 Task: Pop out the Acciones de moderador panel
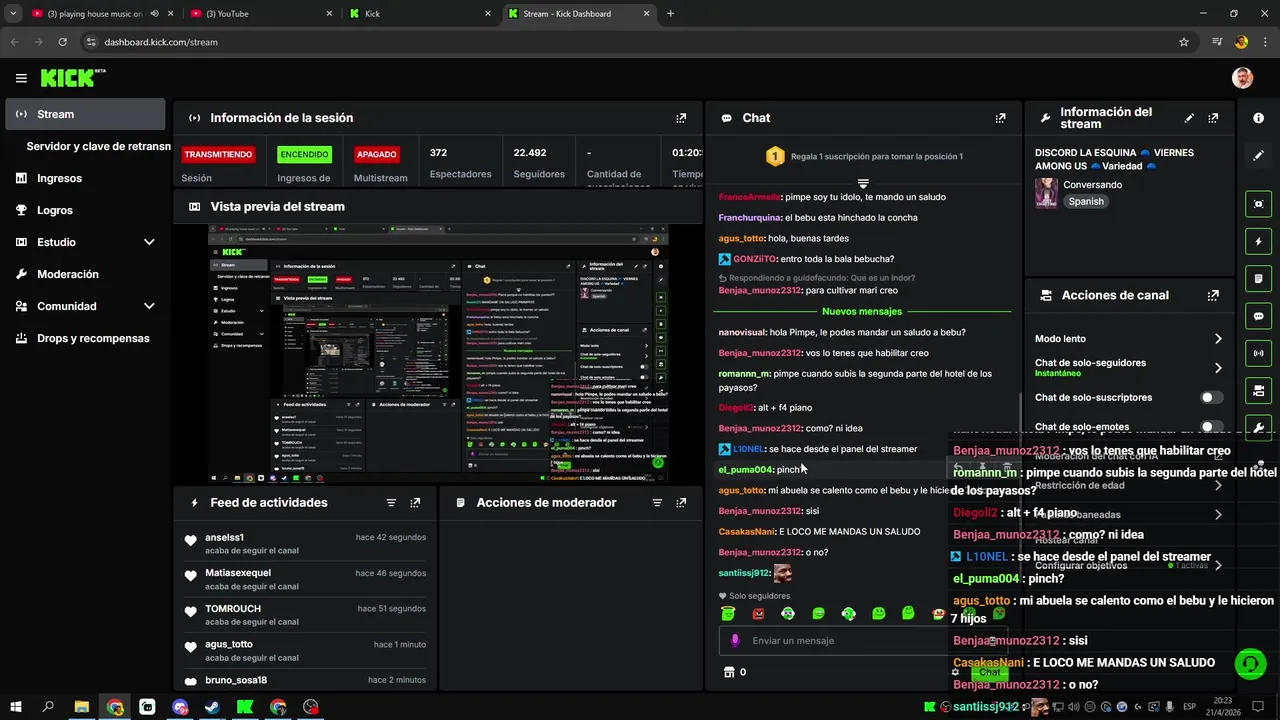681,503
